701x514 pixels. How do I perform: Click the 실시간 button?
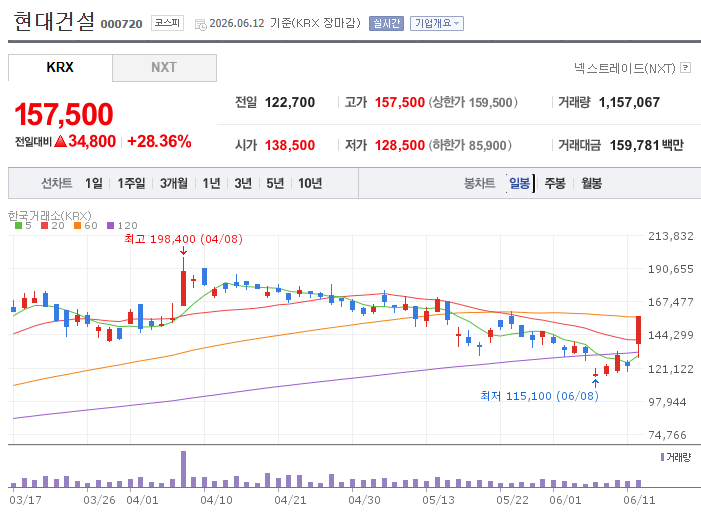point(386,23)
